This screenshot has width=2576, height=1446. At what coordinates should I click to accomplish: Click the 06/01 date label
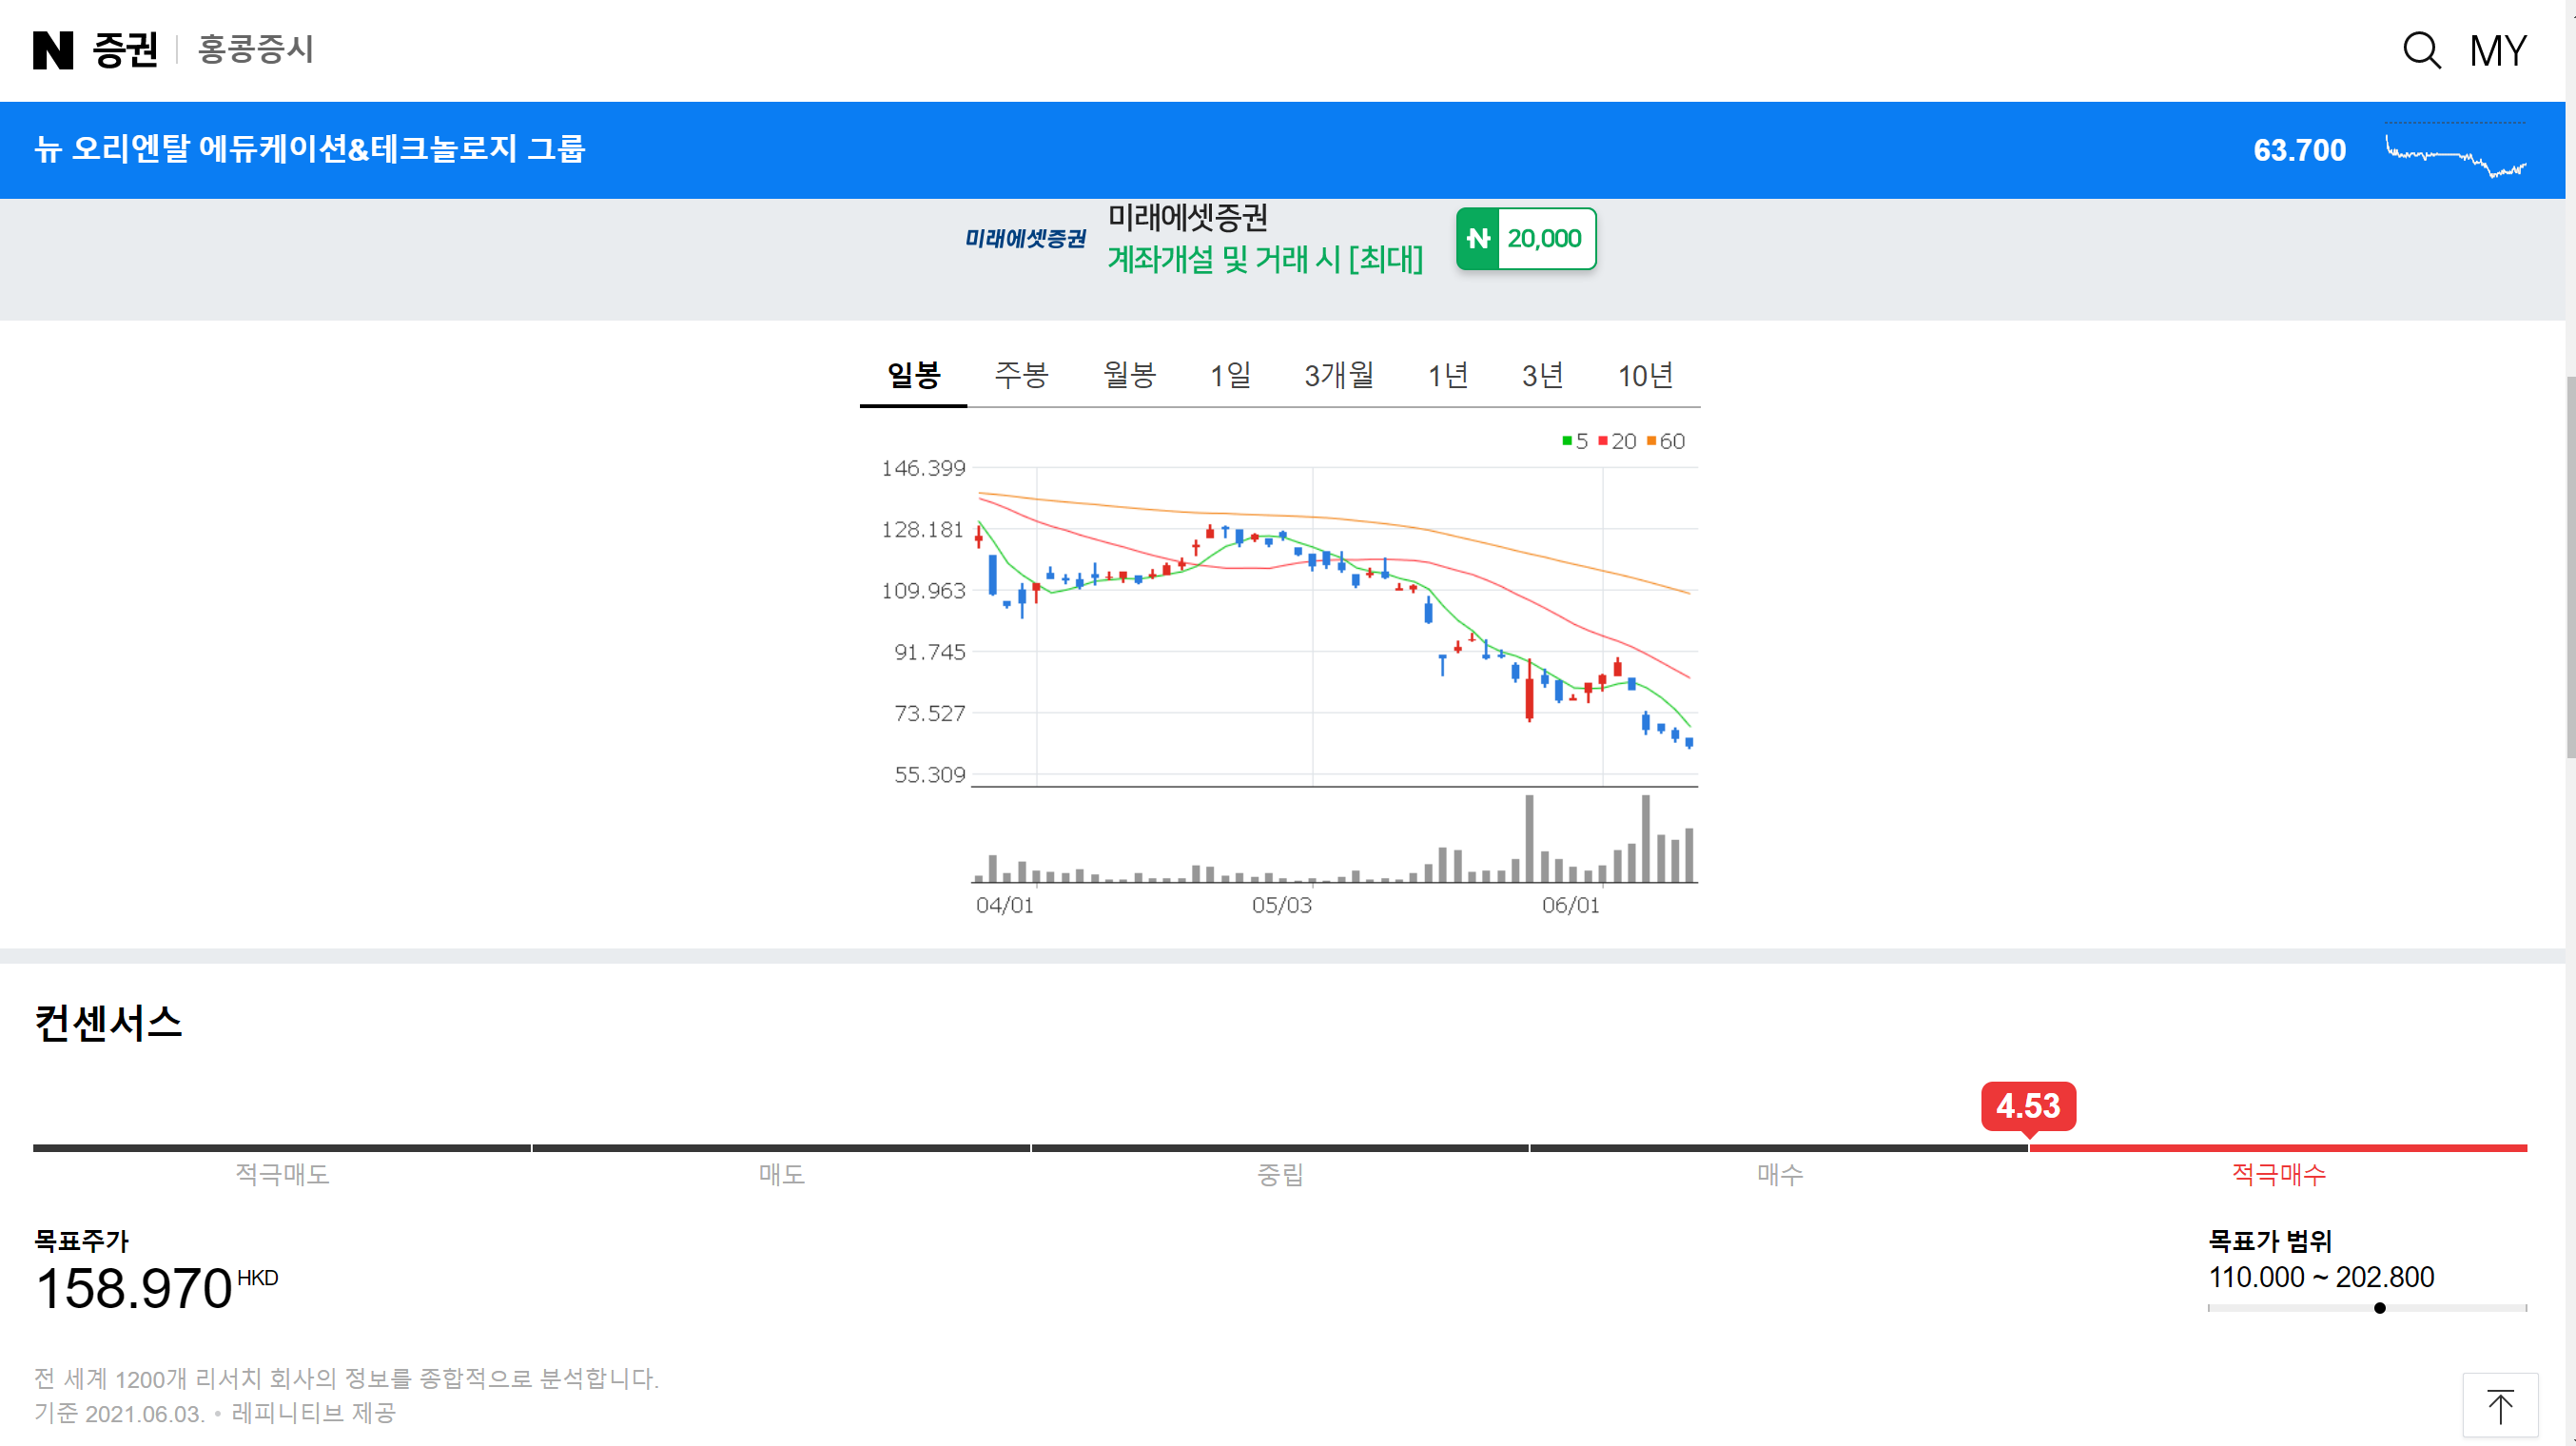click(x=1570, y=906)
